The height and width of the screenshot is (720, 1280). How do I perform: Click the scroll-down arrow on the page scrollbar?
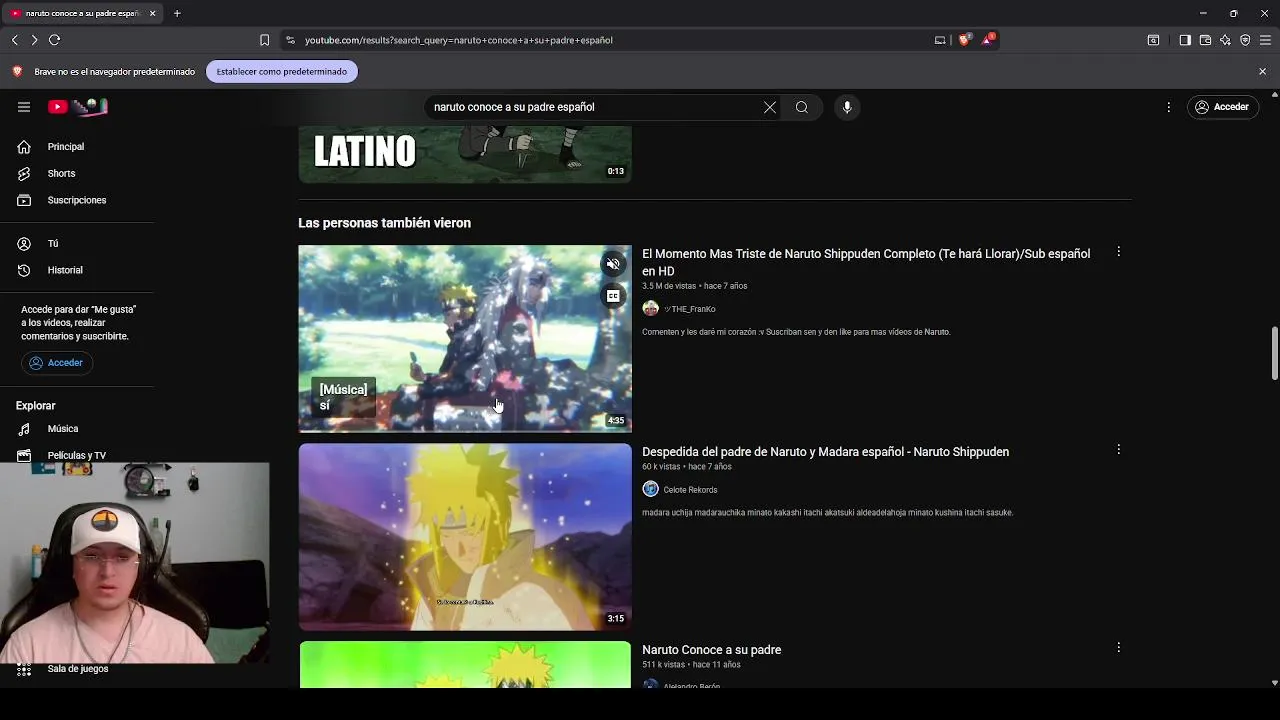(x=1274, y=683)
